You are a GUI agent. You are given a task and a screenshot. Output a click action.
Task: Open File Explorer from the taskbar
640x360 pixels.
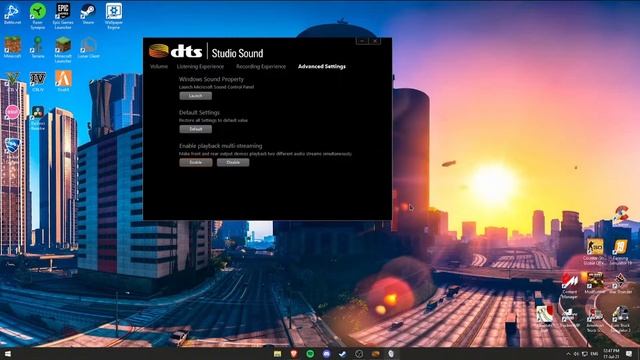pos(278,353)
